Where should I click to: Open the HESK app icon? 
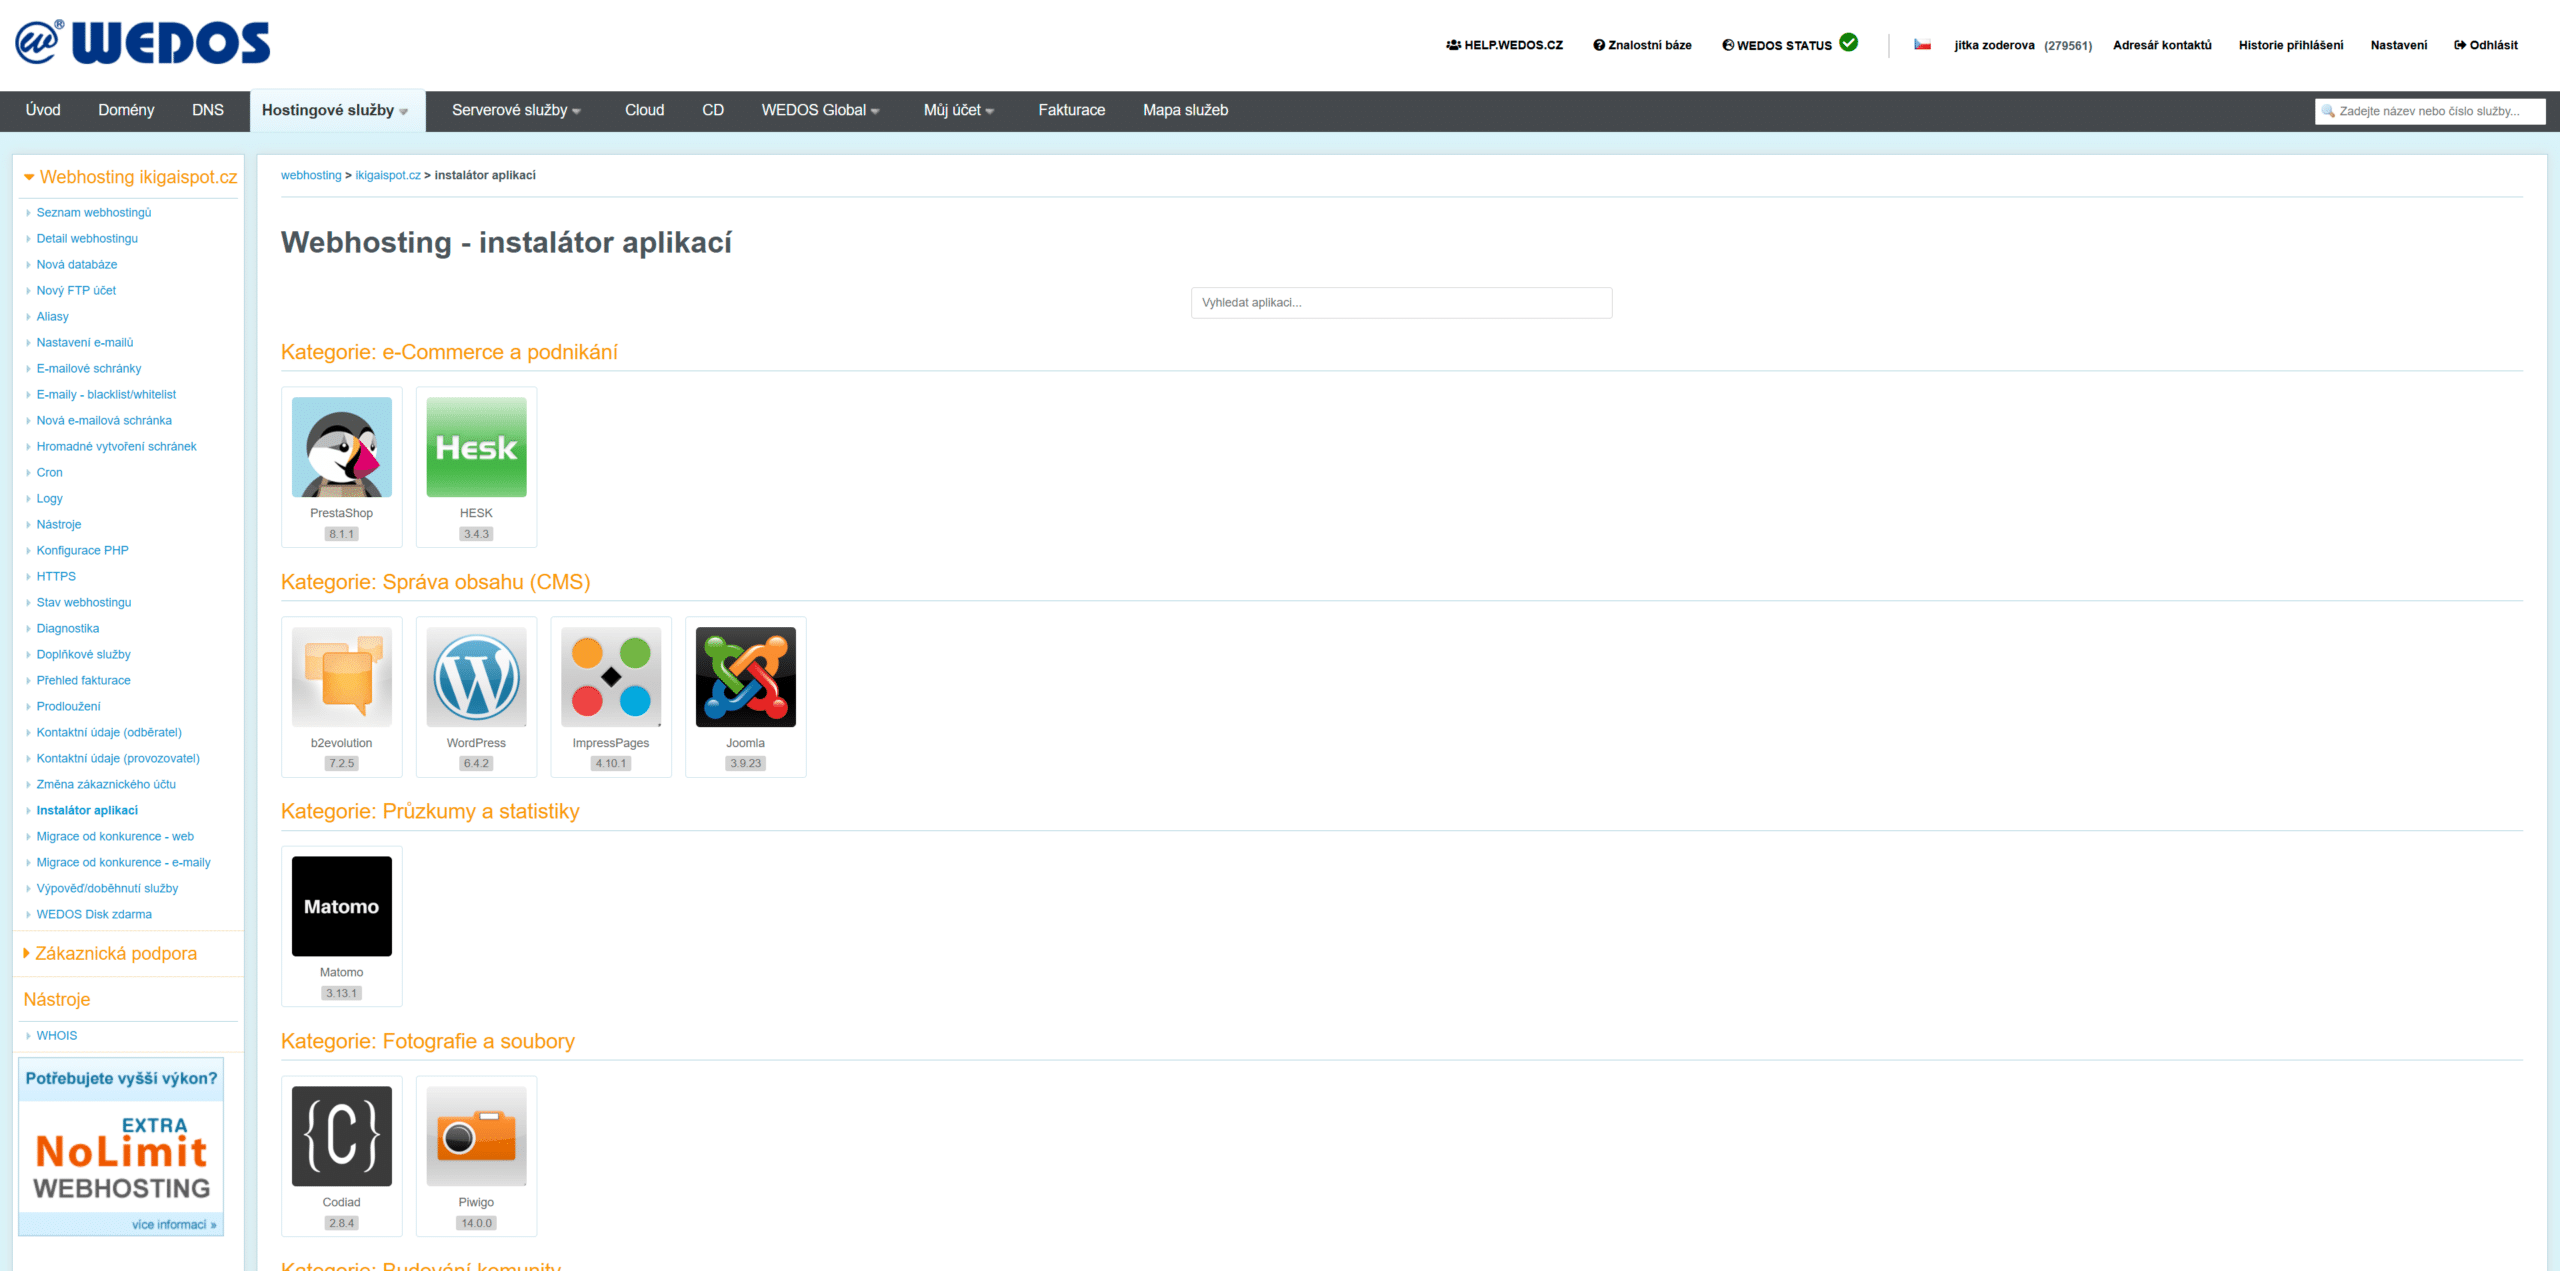tap(476, 447)
